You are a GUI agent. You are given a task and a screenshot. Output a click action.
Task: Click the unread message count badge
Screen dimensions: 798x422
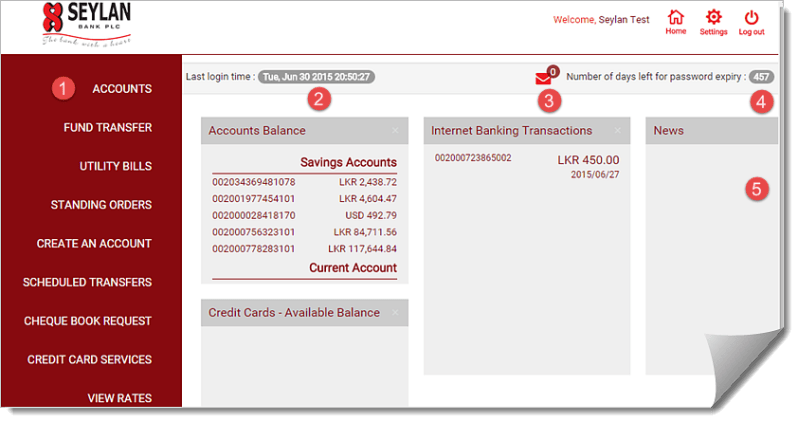coord(553,72)
